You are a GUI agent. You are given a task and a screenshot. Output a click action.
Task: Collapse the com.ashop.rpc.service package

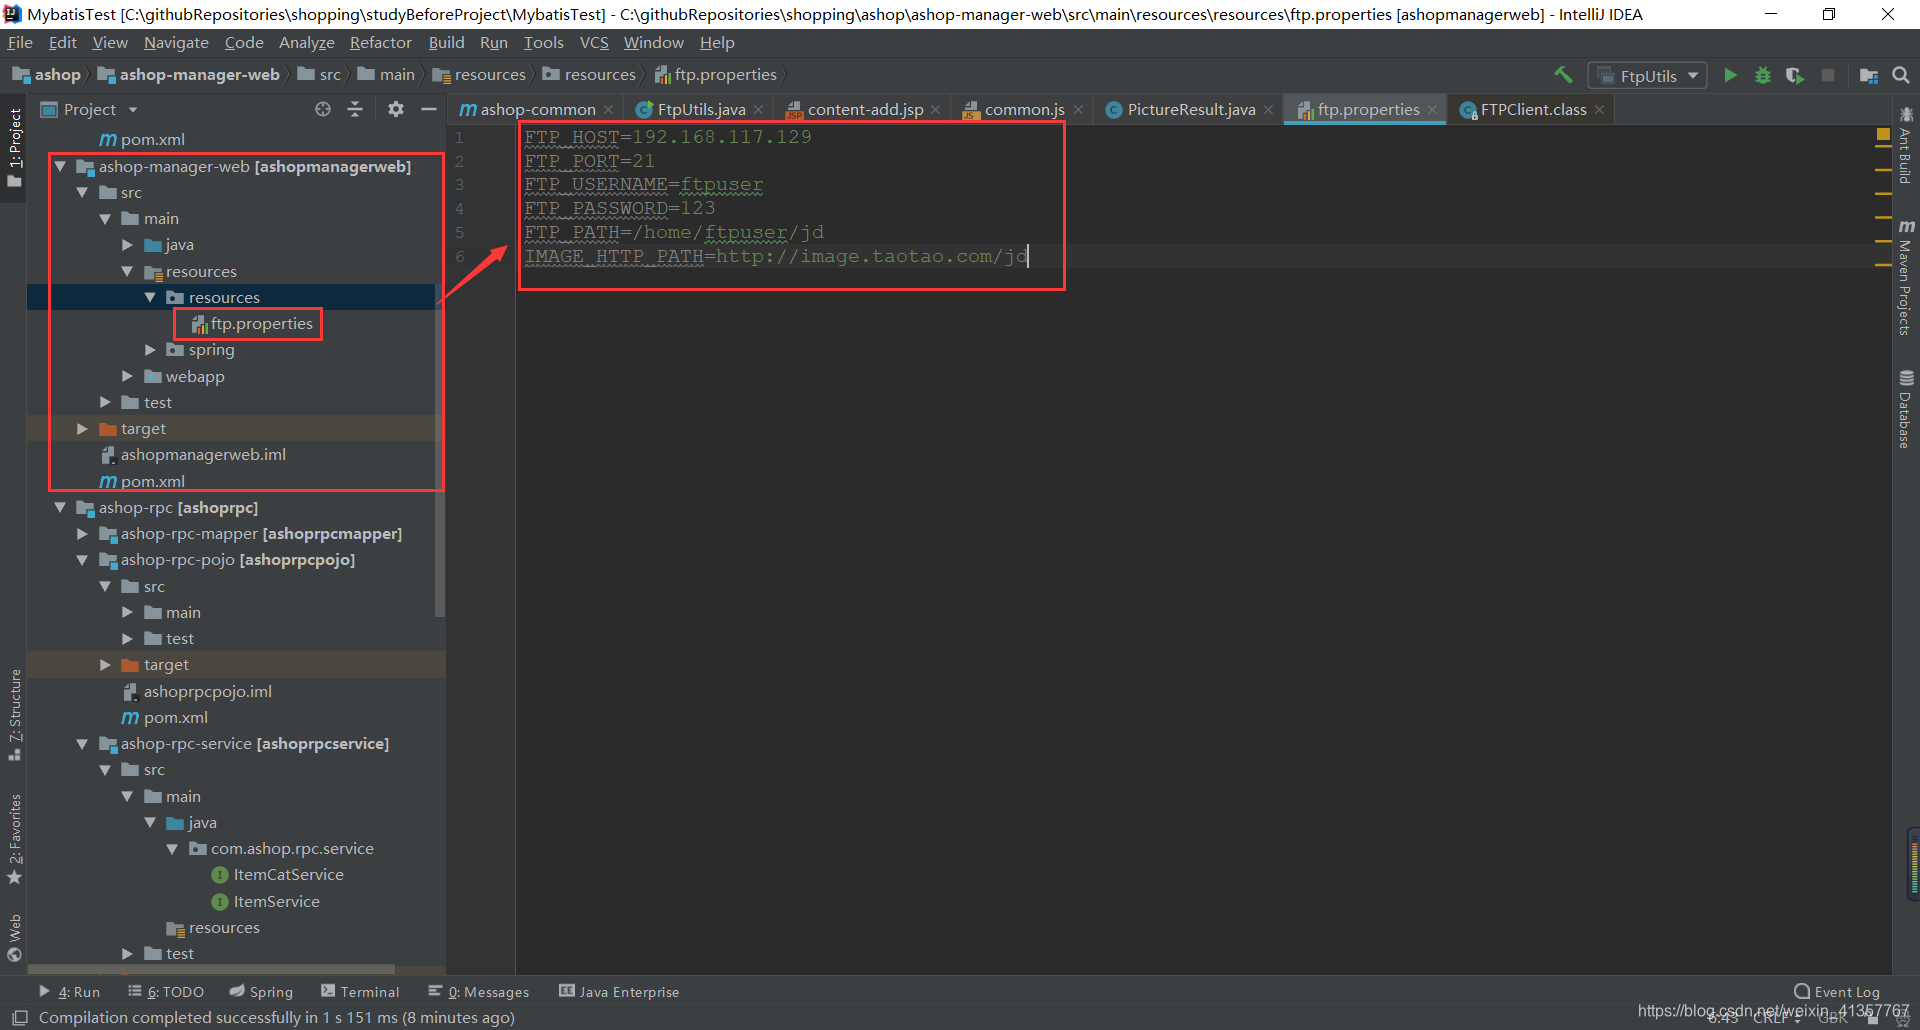coord(172,848)
